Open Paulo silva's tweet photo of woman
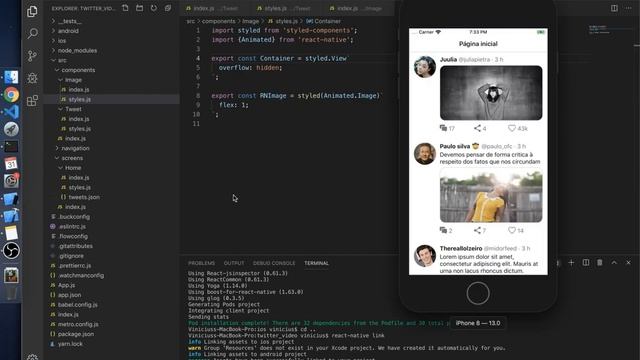 pos(491,195)
